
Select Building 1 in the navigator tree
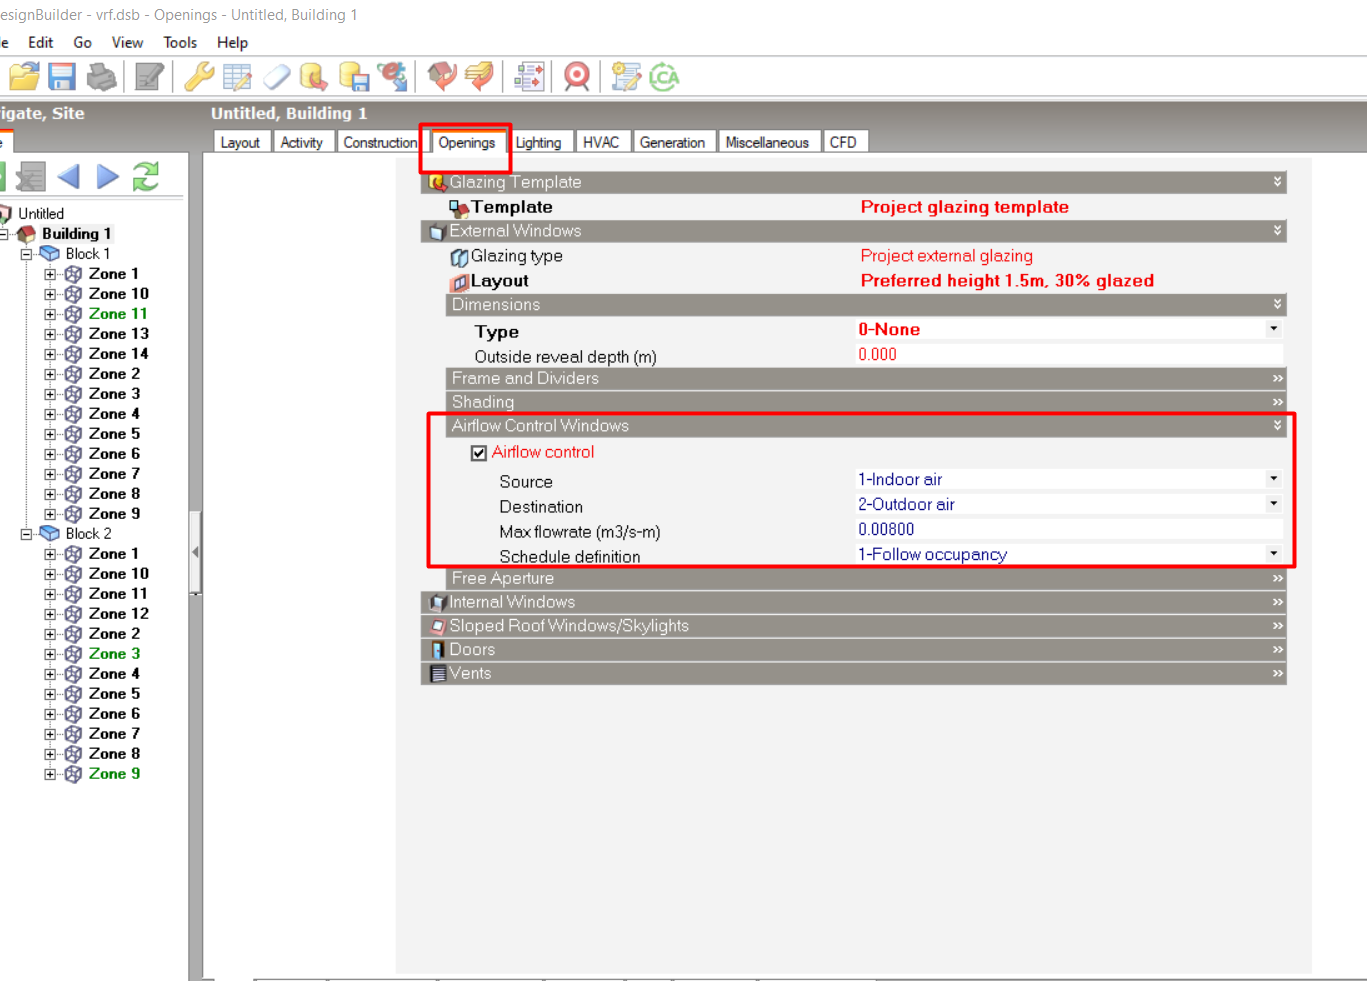[76, 234]
